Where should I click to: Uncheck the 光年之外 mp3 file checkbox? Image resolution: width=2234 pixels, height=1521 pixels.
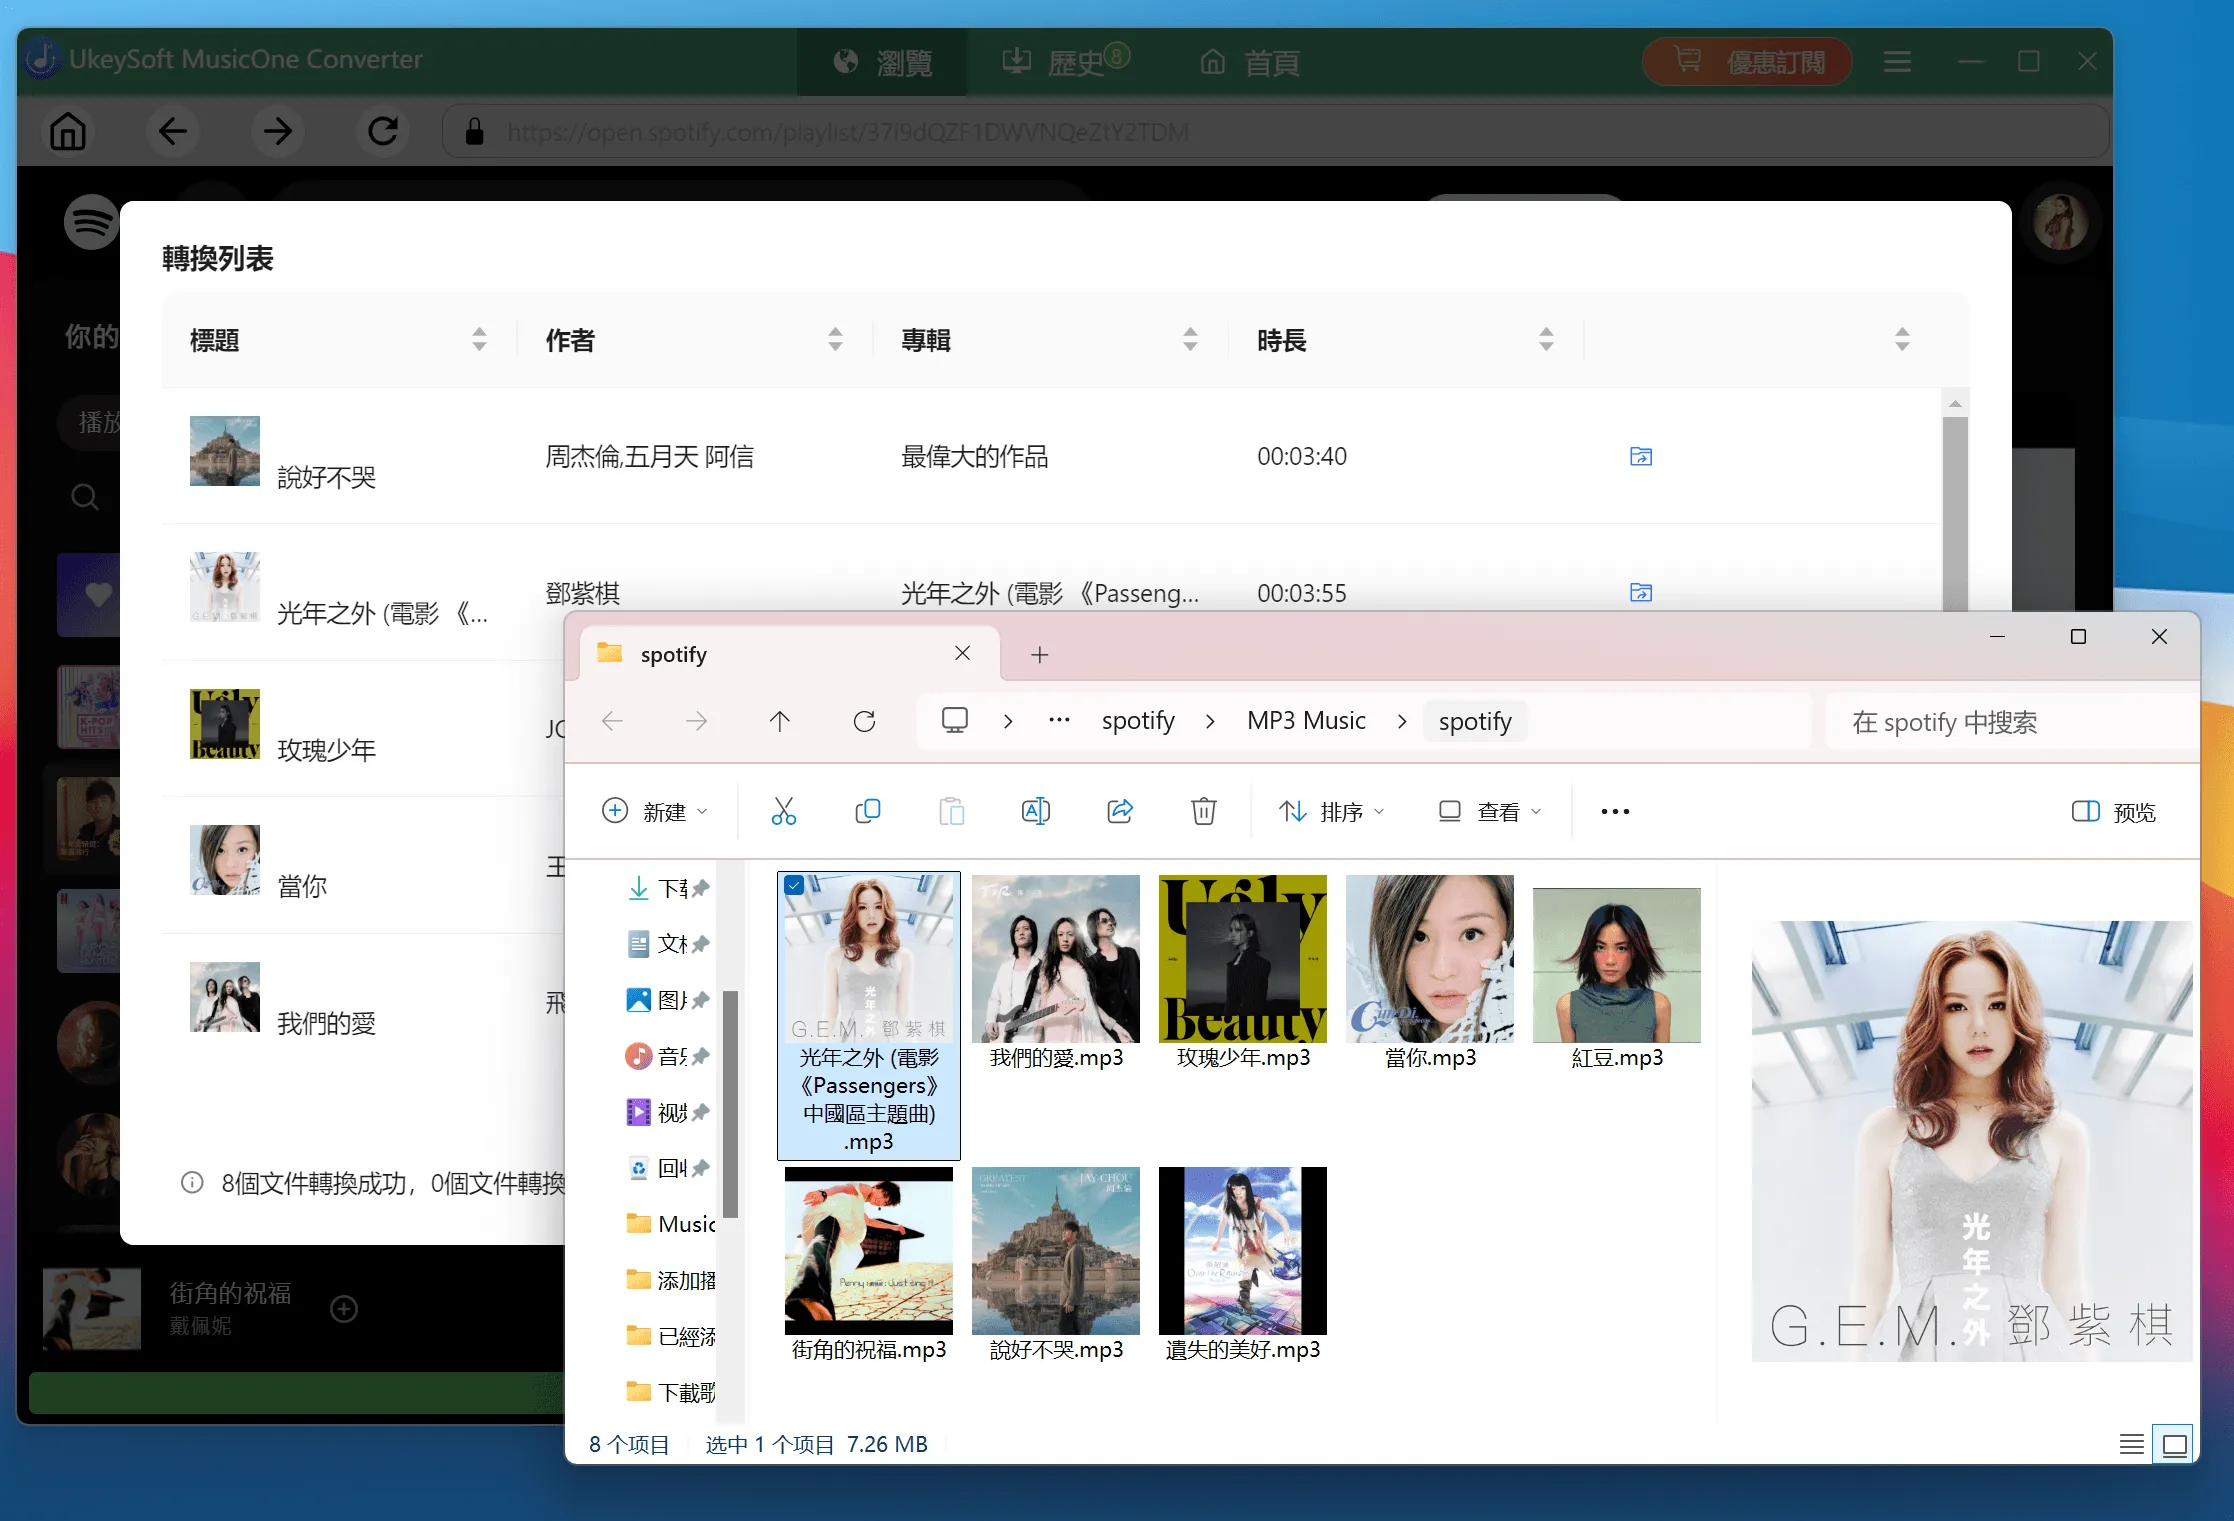[794, 885]
